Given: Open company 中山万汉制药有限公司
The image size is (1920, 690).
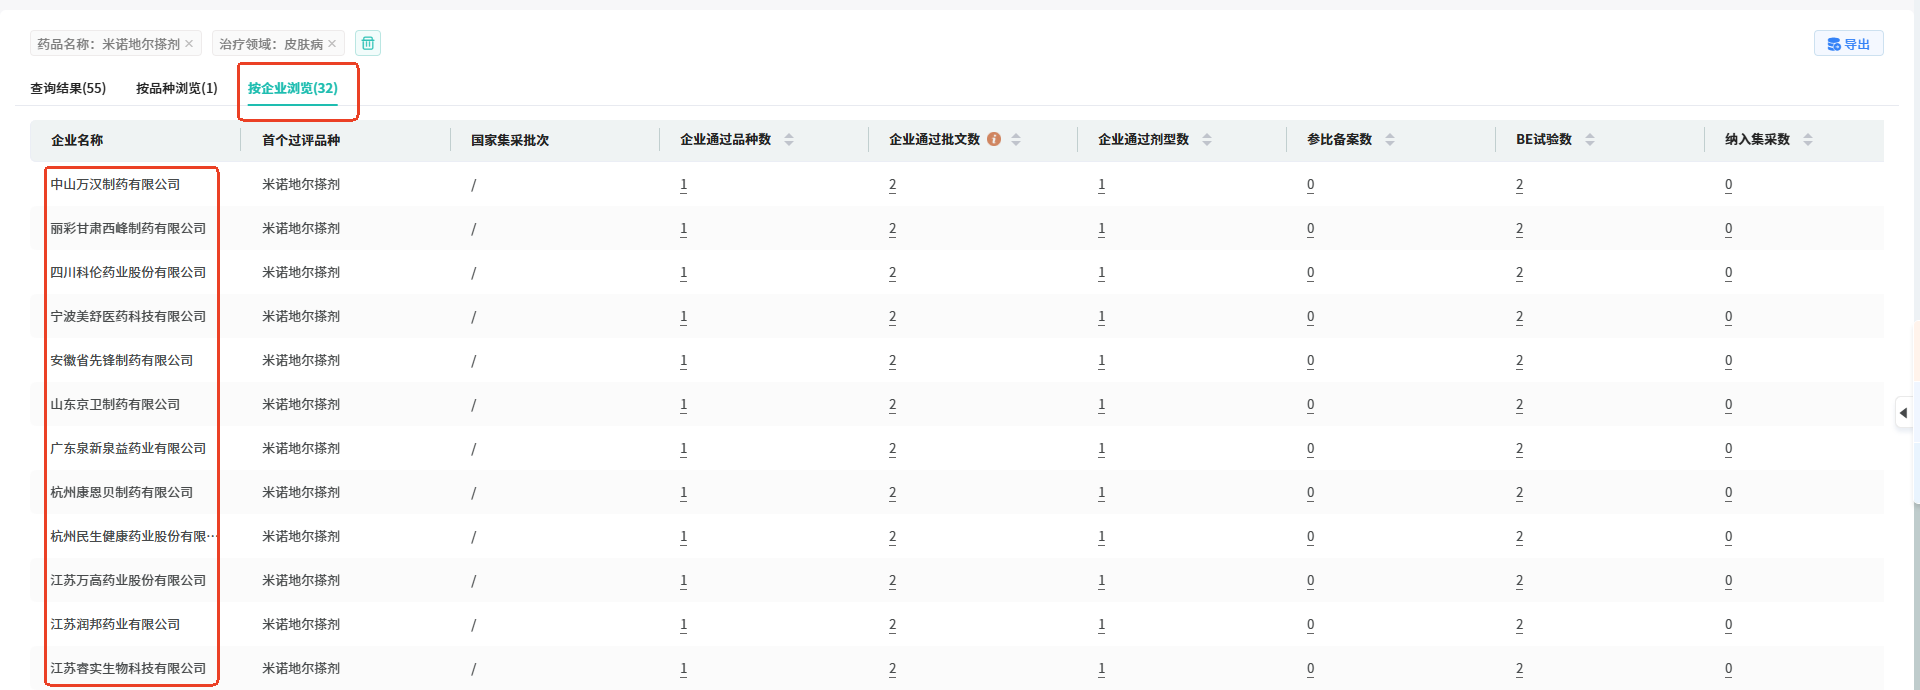Looking at the screenshot, I should tap(115, 184).
